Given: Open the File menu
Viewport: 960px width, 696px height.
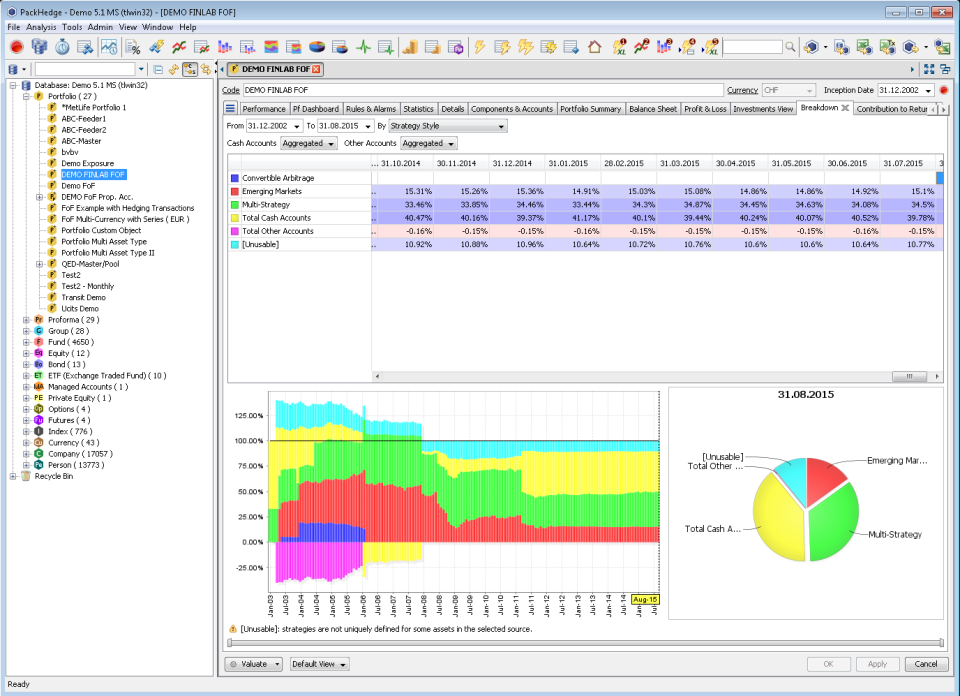Looking at the screenshot, I should tap(13, 27).
